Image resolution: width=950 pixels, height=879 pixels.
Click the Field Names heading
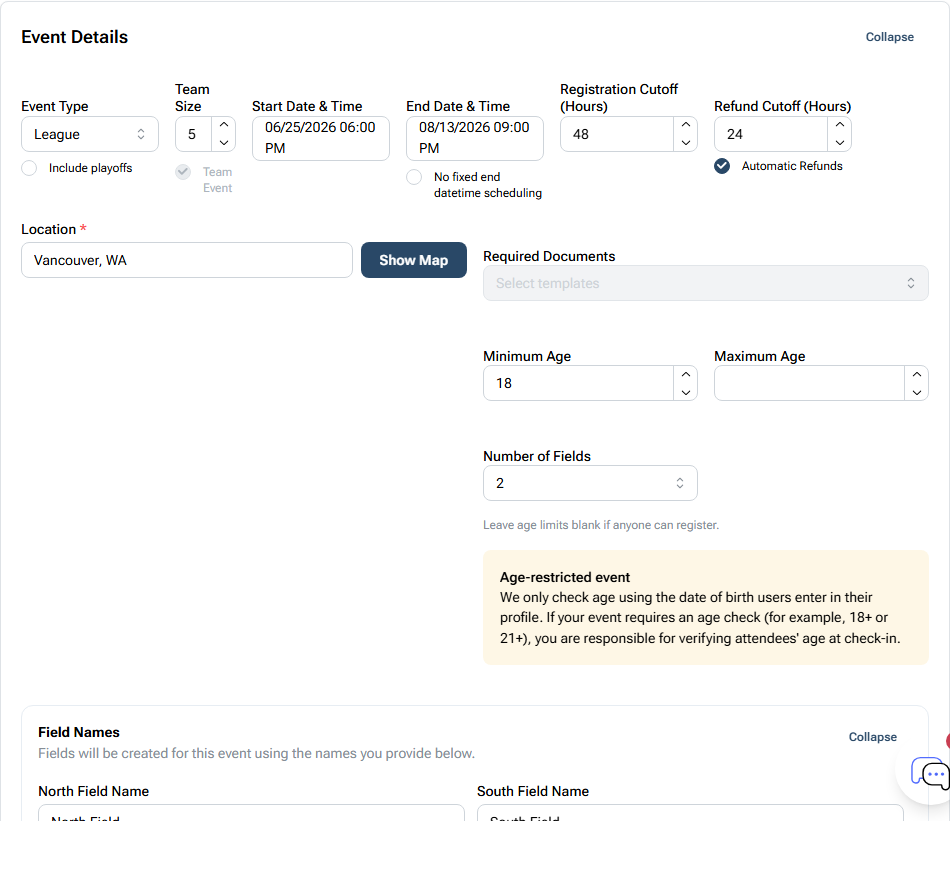point(79,732)
